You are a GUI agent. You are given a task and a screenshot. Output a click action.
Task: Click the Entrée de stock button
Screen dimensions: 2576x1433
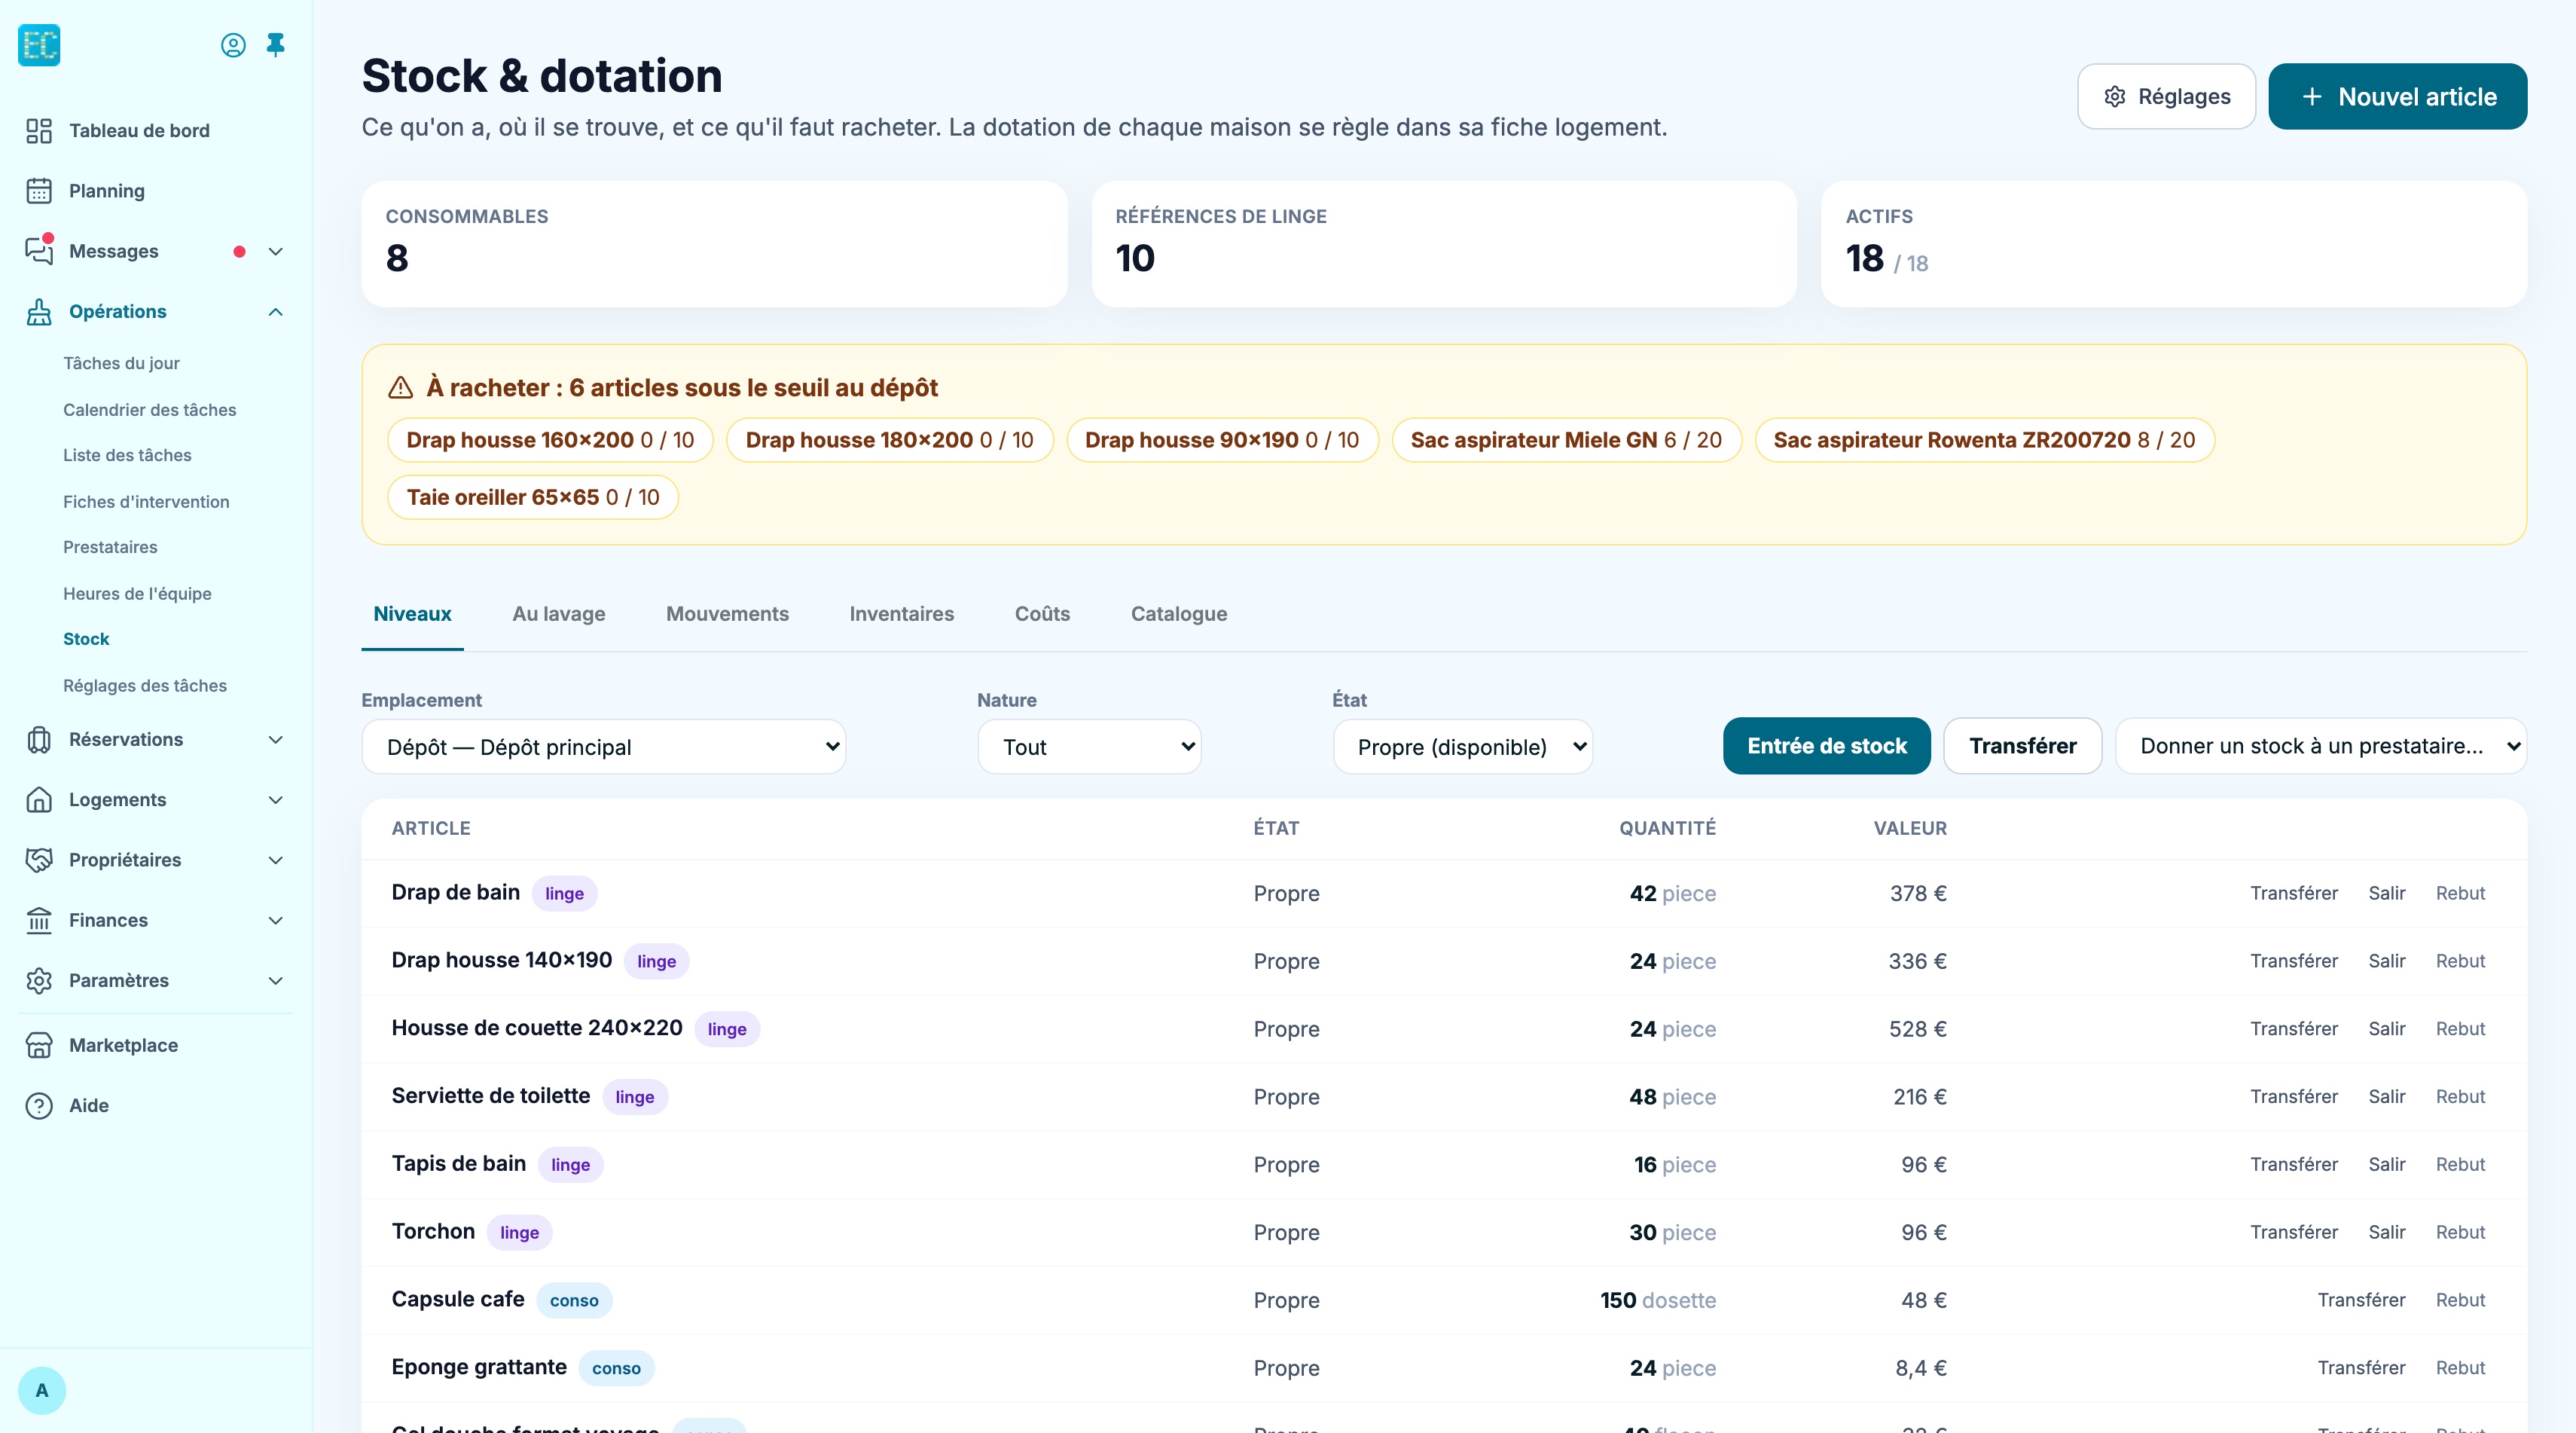[1827, 746]
